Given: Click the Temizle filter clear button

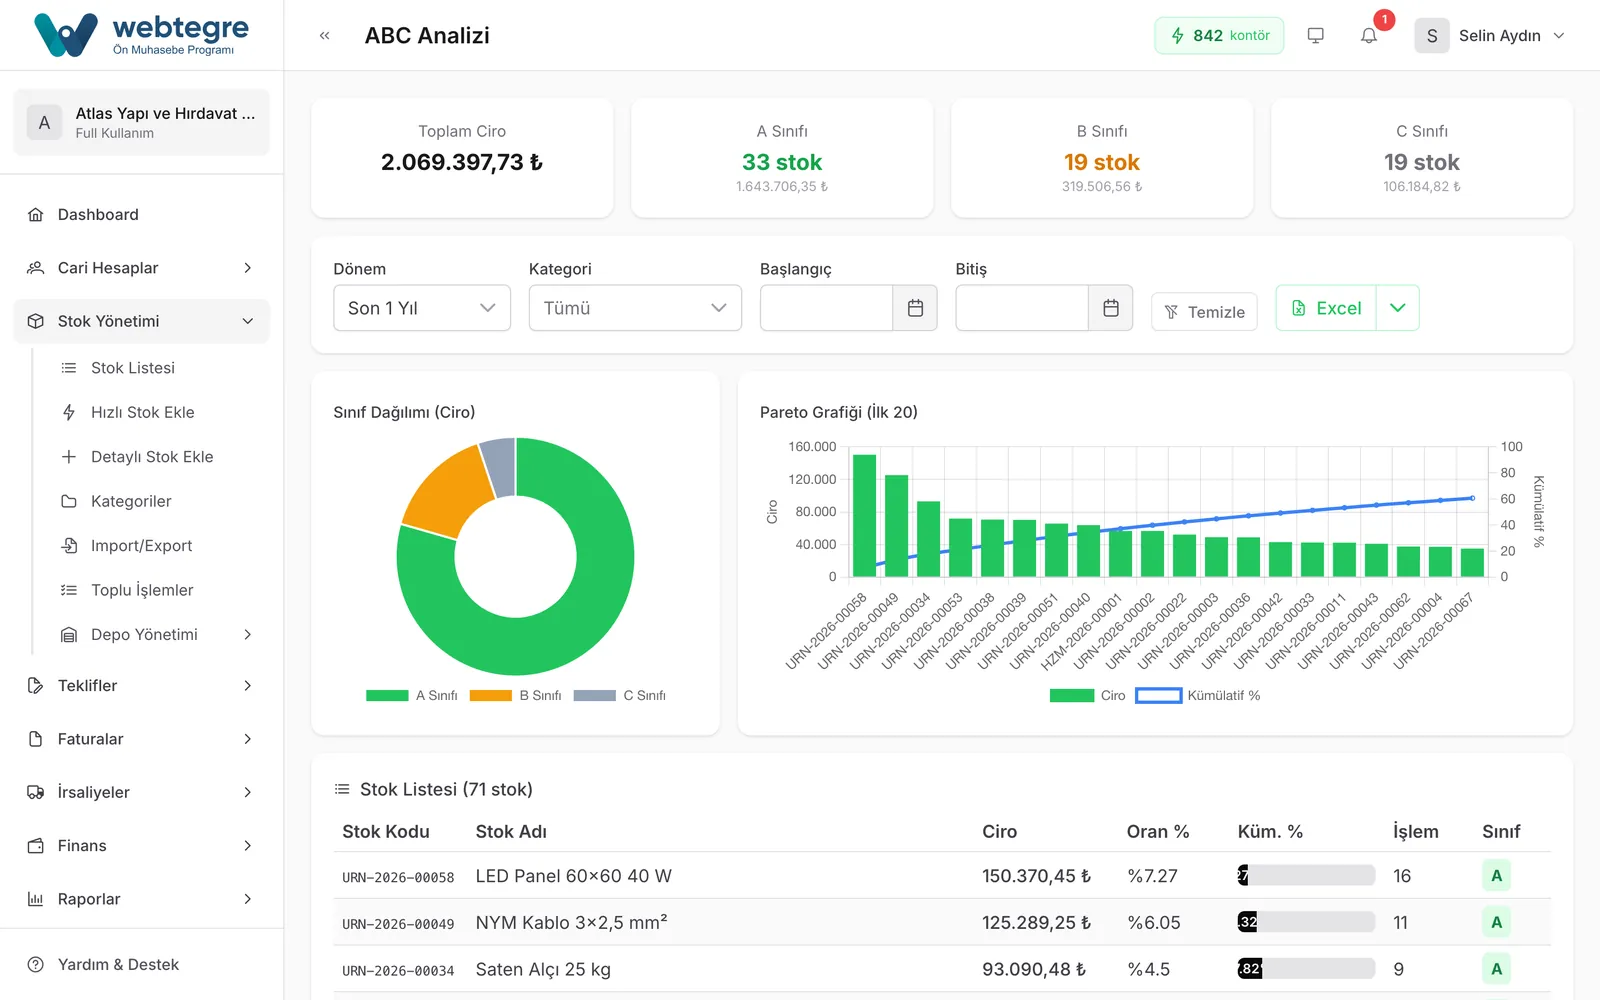Looking at the screenshot, I should (1204, 312).
